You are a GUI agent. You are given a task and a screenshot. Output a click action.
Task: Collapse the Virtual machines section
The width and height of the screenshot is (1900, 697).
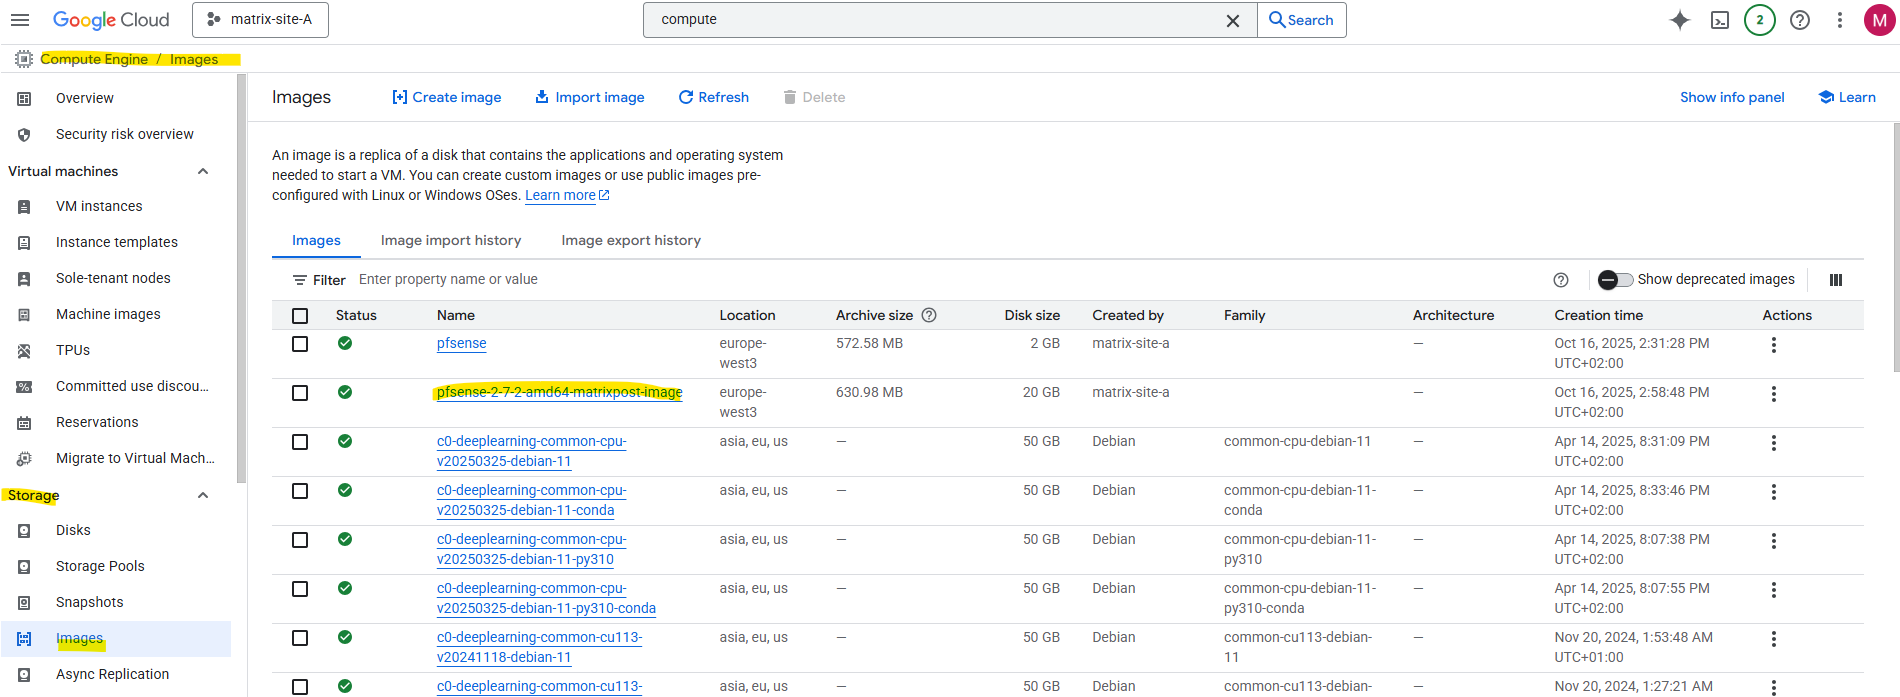[203, 171]
